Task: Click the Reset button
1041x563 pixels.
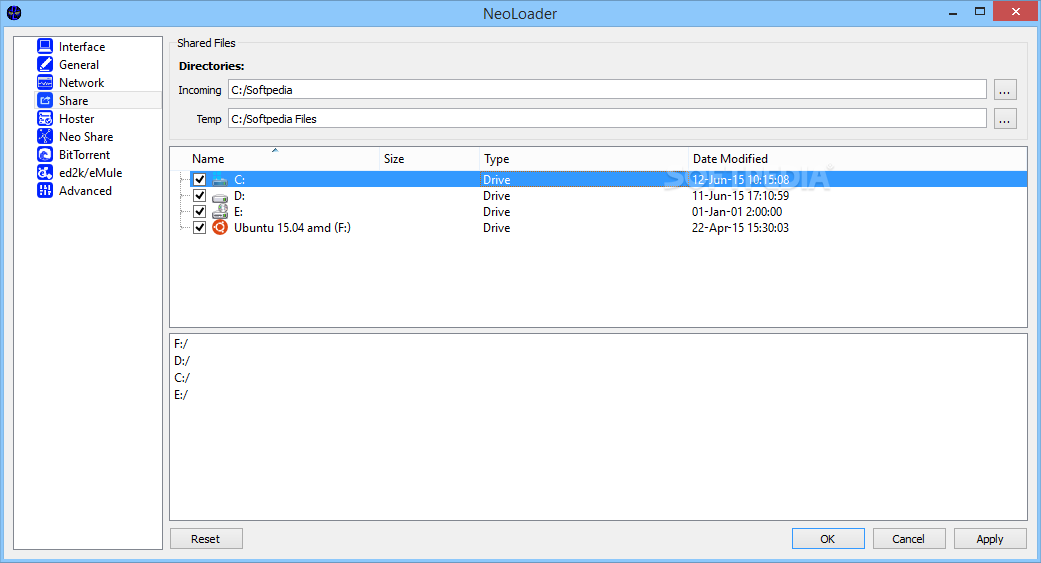Action: [206, 538]
